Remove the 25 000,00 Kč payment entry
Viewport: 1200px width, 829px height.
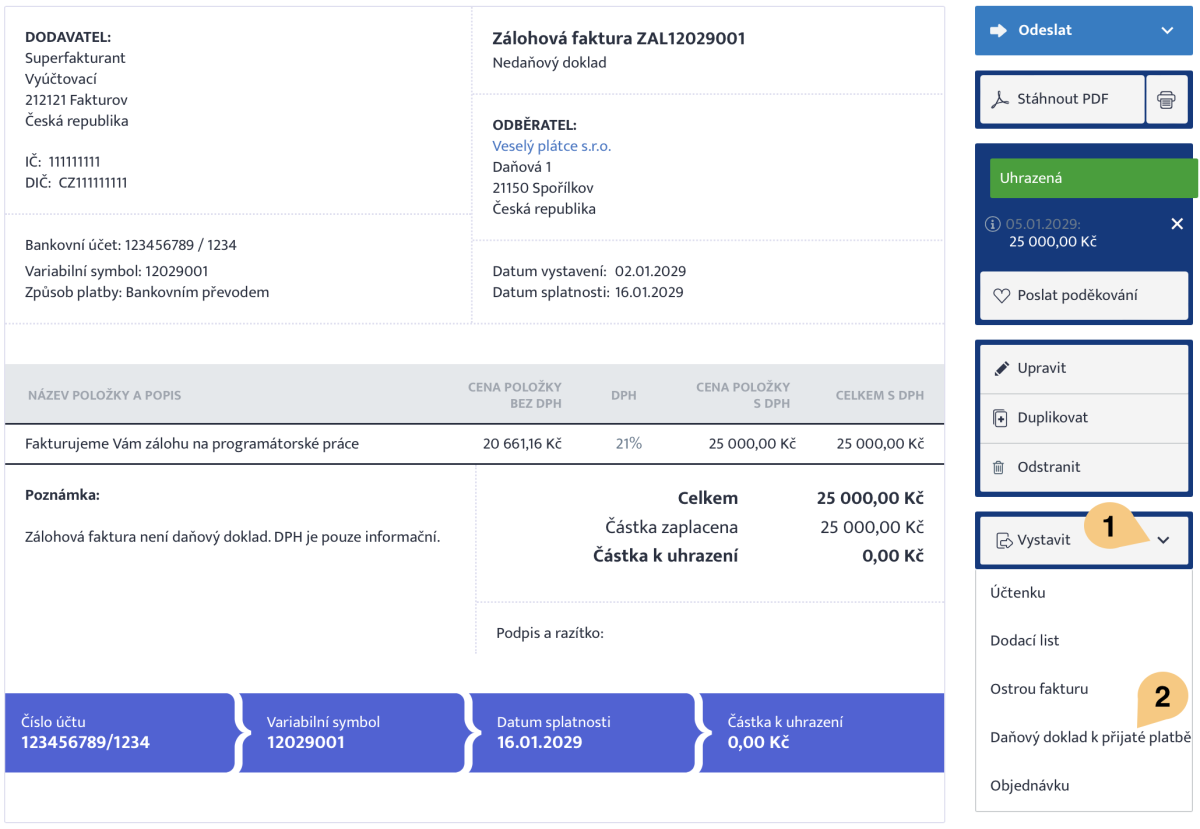point(1177,224)
